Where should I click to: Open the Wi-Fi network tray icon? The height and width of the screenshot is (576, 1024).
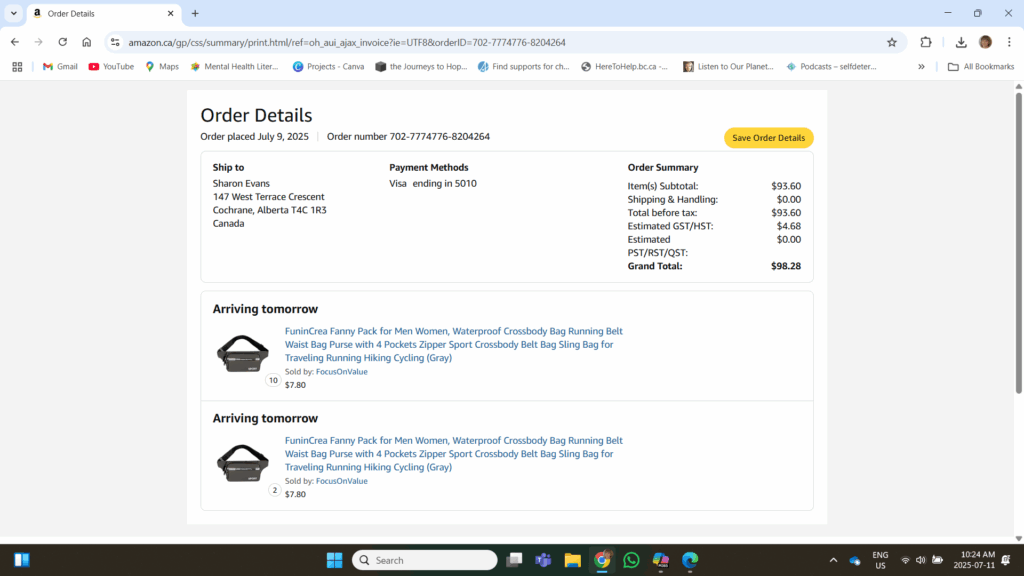905,560
